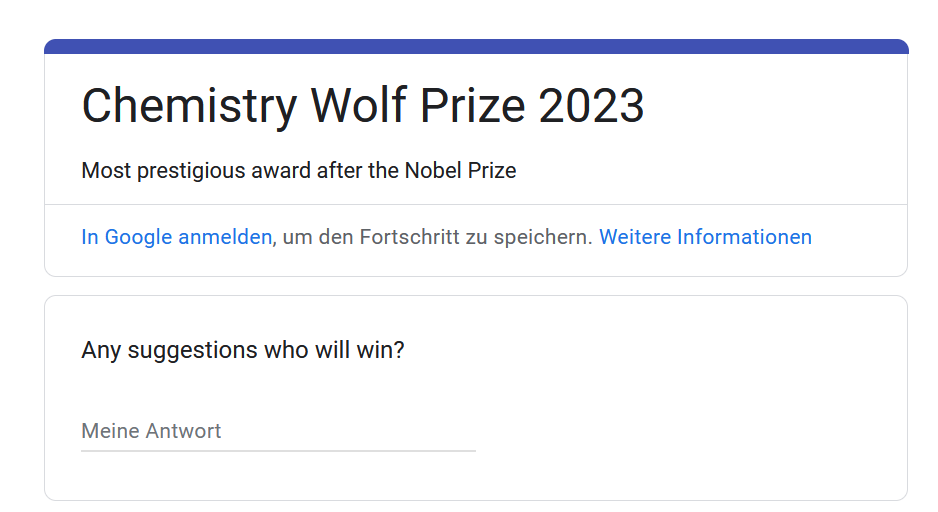Viewport: 938px width, 512px height.
Task: Click the question "Any suggestions who will win?"
Action: click(243, 351)
